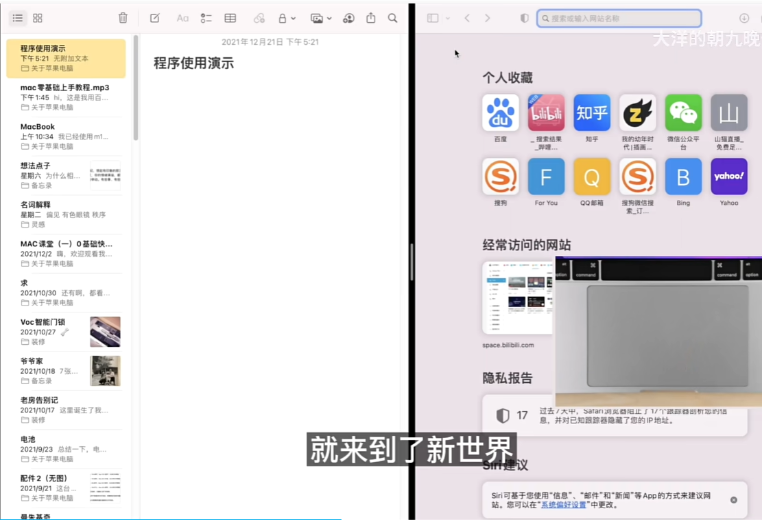The width and height of the screenshot is (762, 520).
Task: Search notes with magnifier icon
Action: click(x=393, y=18)
